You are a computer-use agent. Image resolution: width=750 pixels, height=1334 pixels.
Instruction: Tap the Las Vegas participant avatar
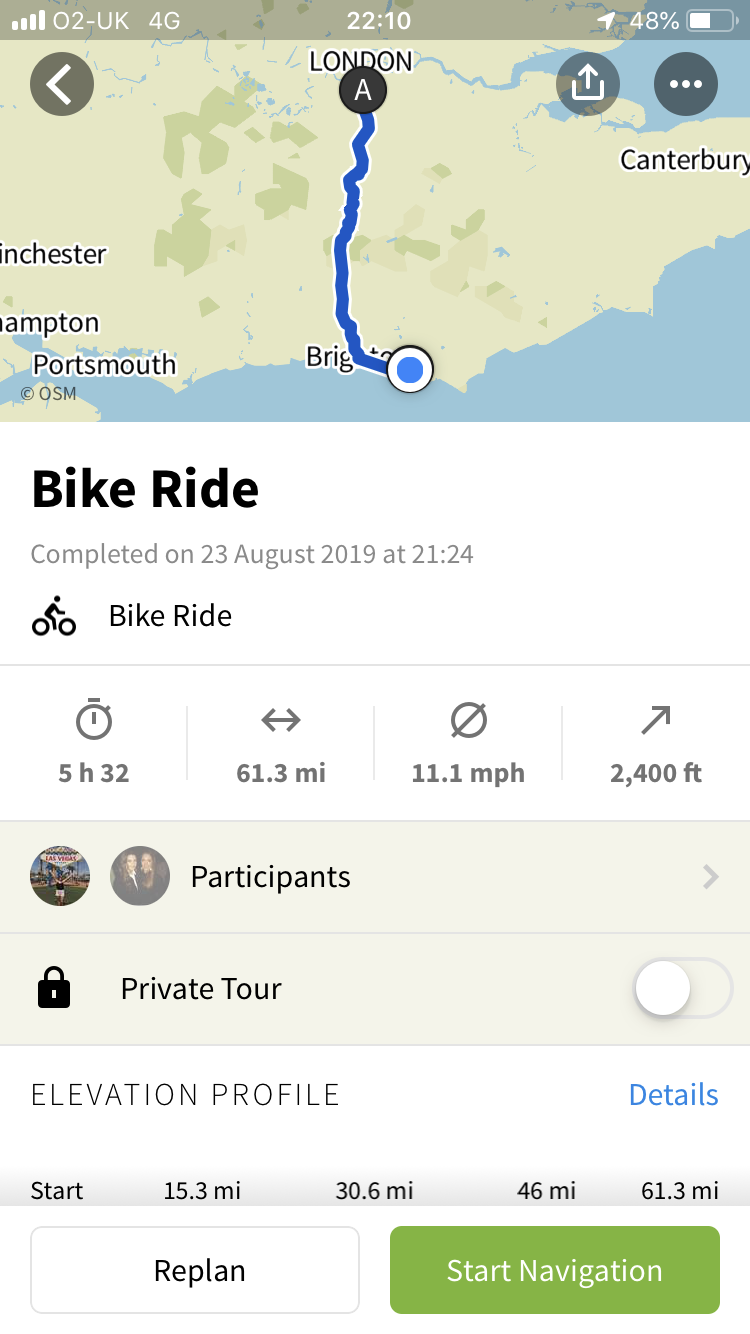coord(60,877)
